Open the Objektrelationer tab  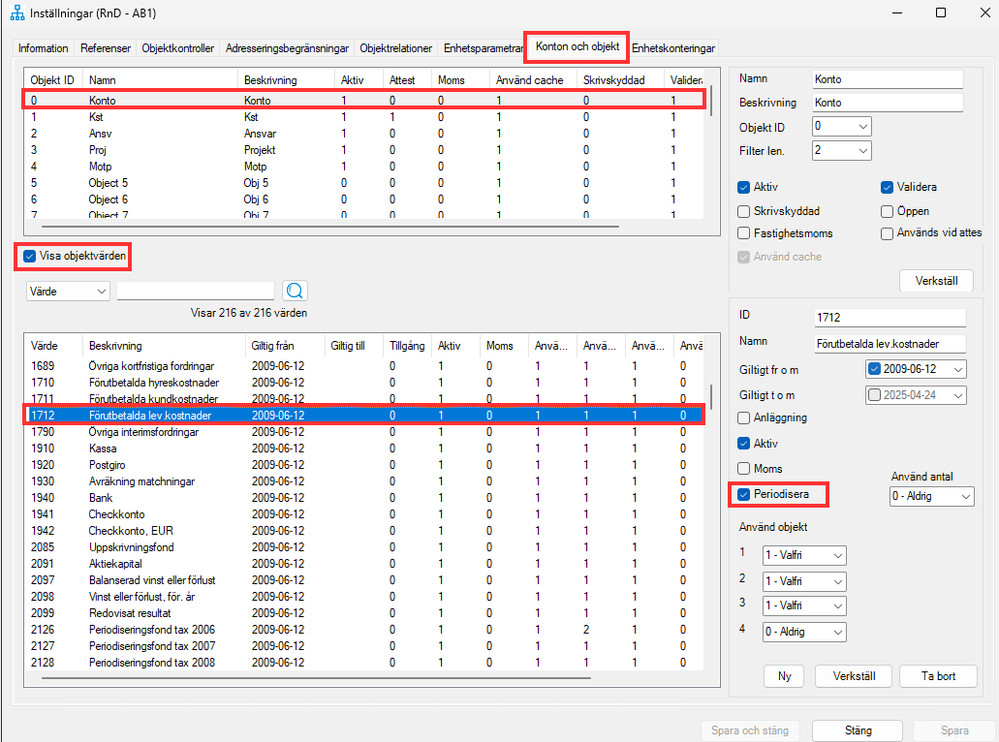tap(396, 48)
